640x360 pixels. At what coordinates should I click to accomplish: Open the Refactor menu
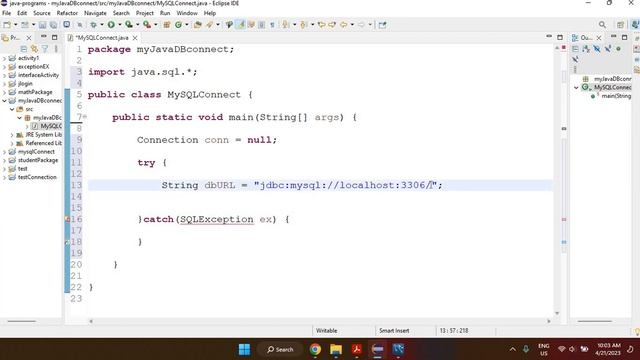[x=67, y=13]
